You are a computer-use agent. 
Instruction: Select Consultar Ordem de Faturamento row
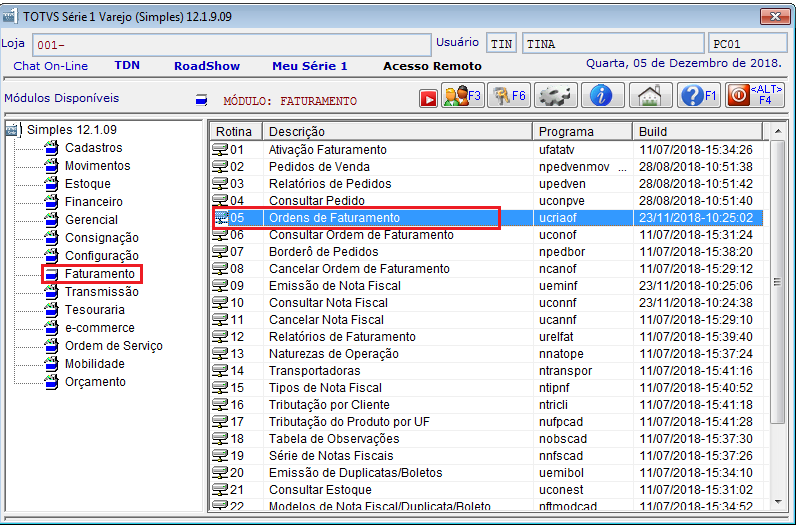pyautogui.click(x=487, y=235)
